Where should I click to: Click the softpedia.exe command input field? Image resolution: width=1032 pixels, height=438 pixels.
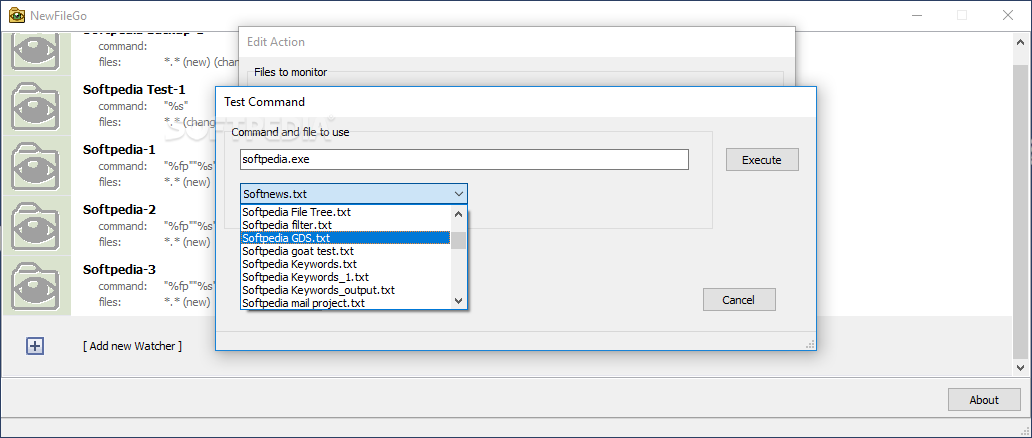[x=464, y=159]
